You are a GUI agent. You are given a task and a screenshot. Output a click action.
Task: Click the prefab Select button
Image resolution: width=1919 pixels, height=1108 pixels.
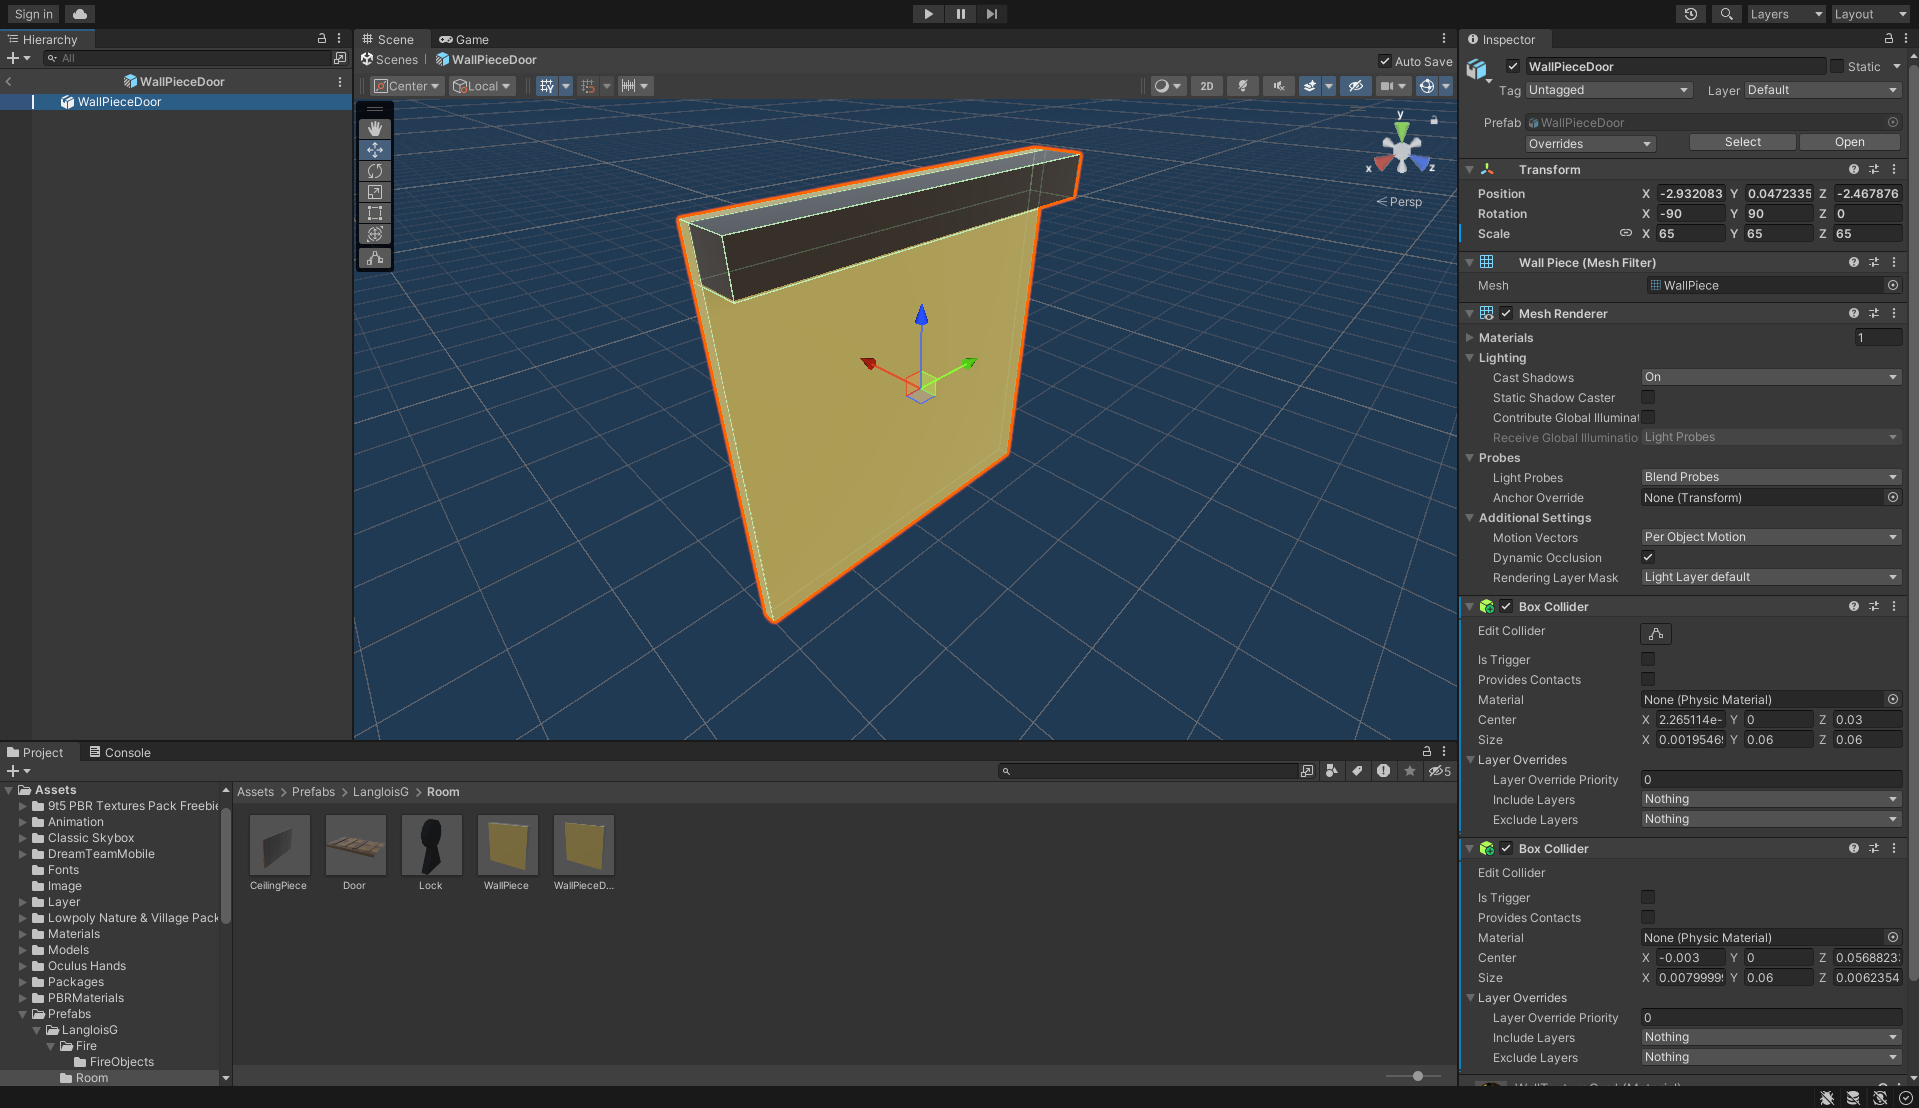[x=1742, y=141]
